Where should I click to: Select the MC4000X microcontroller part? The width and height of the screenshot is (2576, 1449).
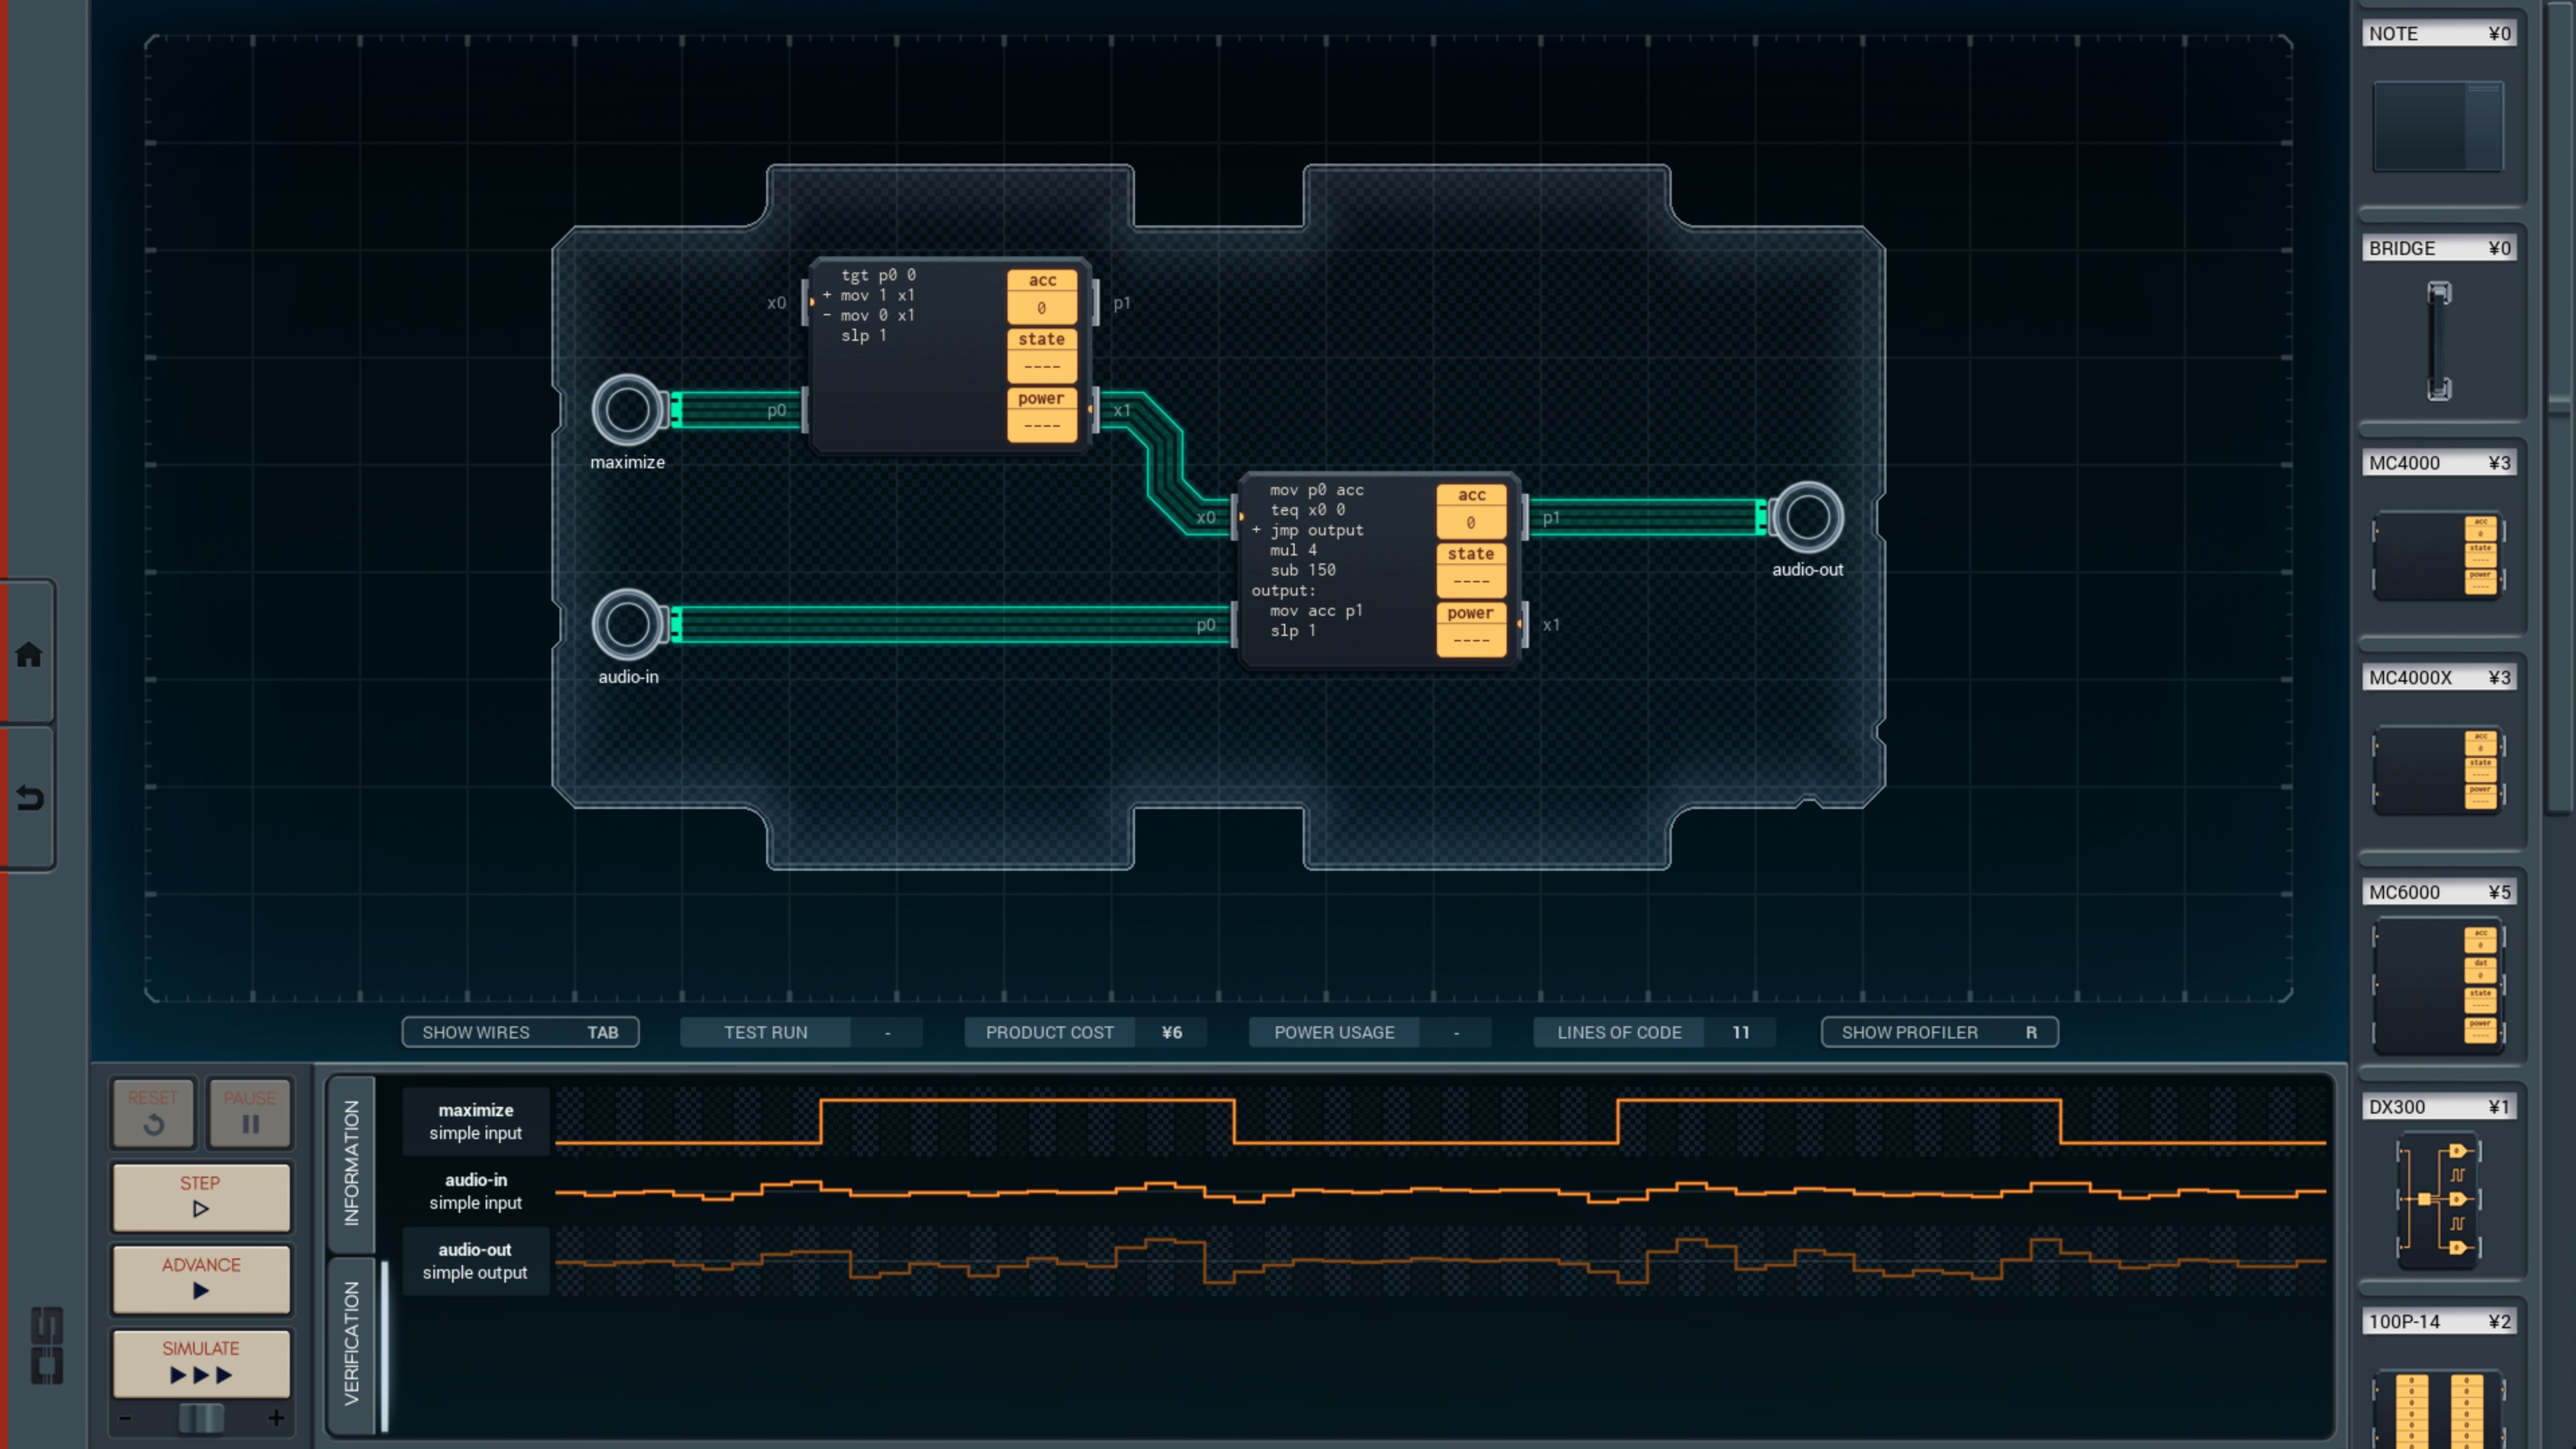pos(2438,770)
